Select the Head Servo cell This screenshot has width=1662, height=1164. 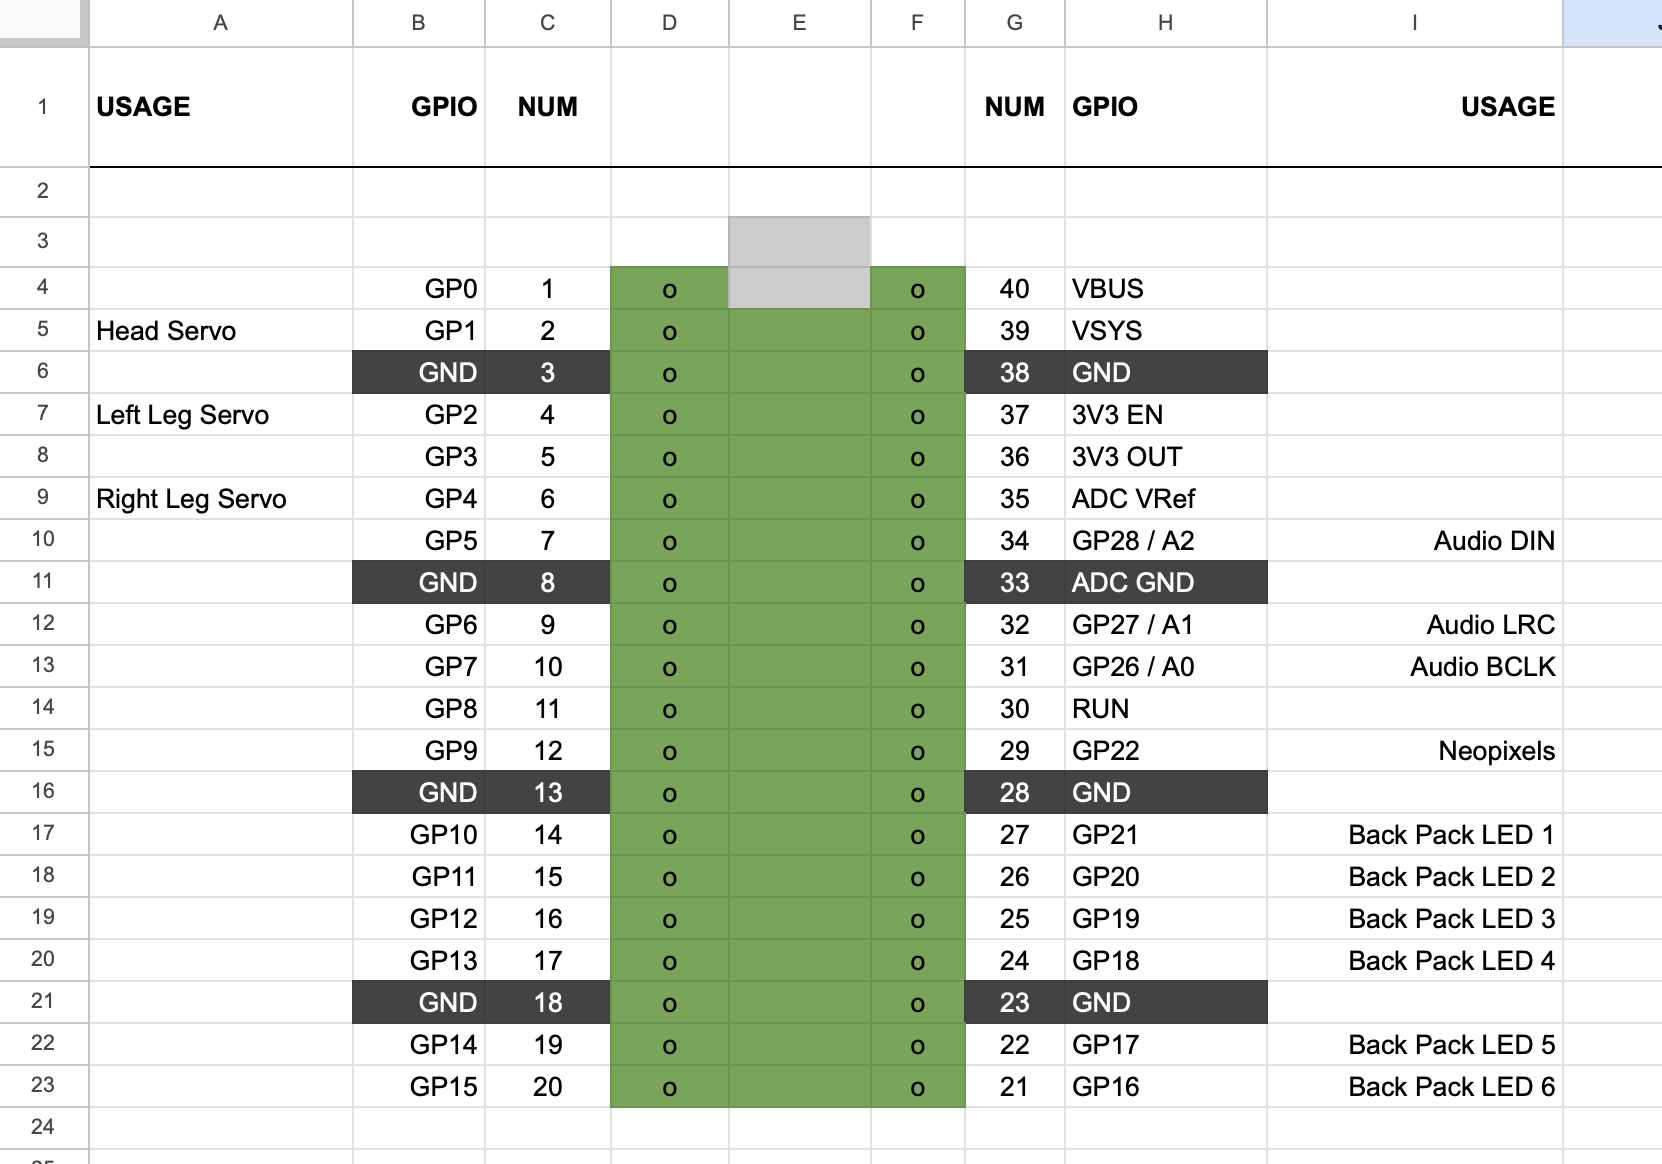coord(221,330)
